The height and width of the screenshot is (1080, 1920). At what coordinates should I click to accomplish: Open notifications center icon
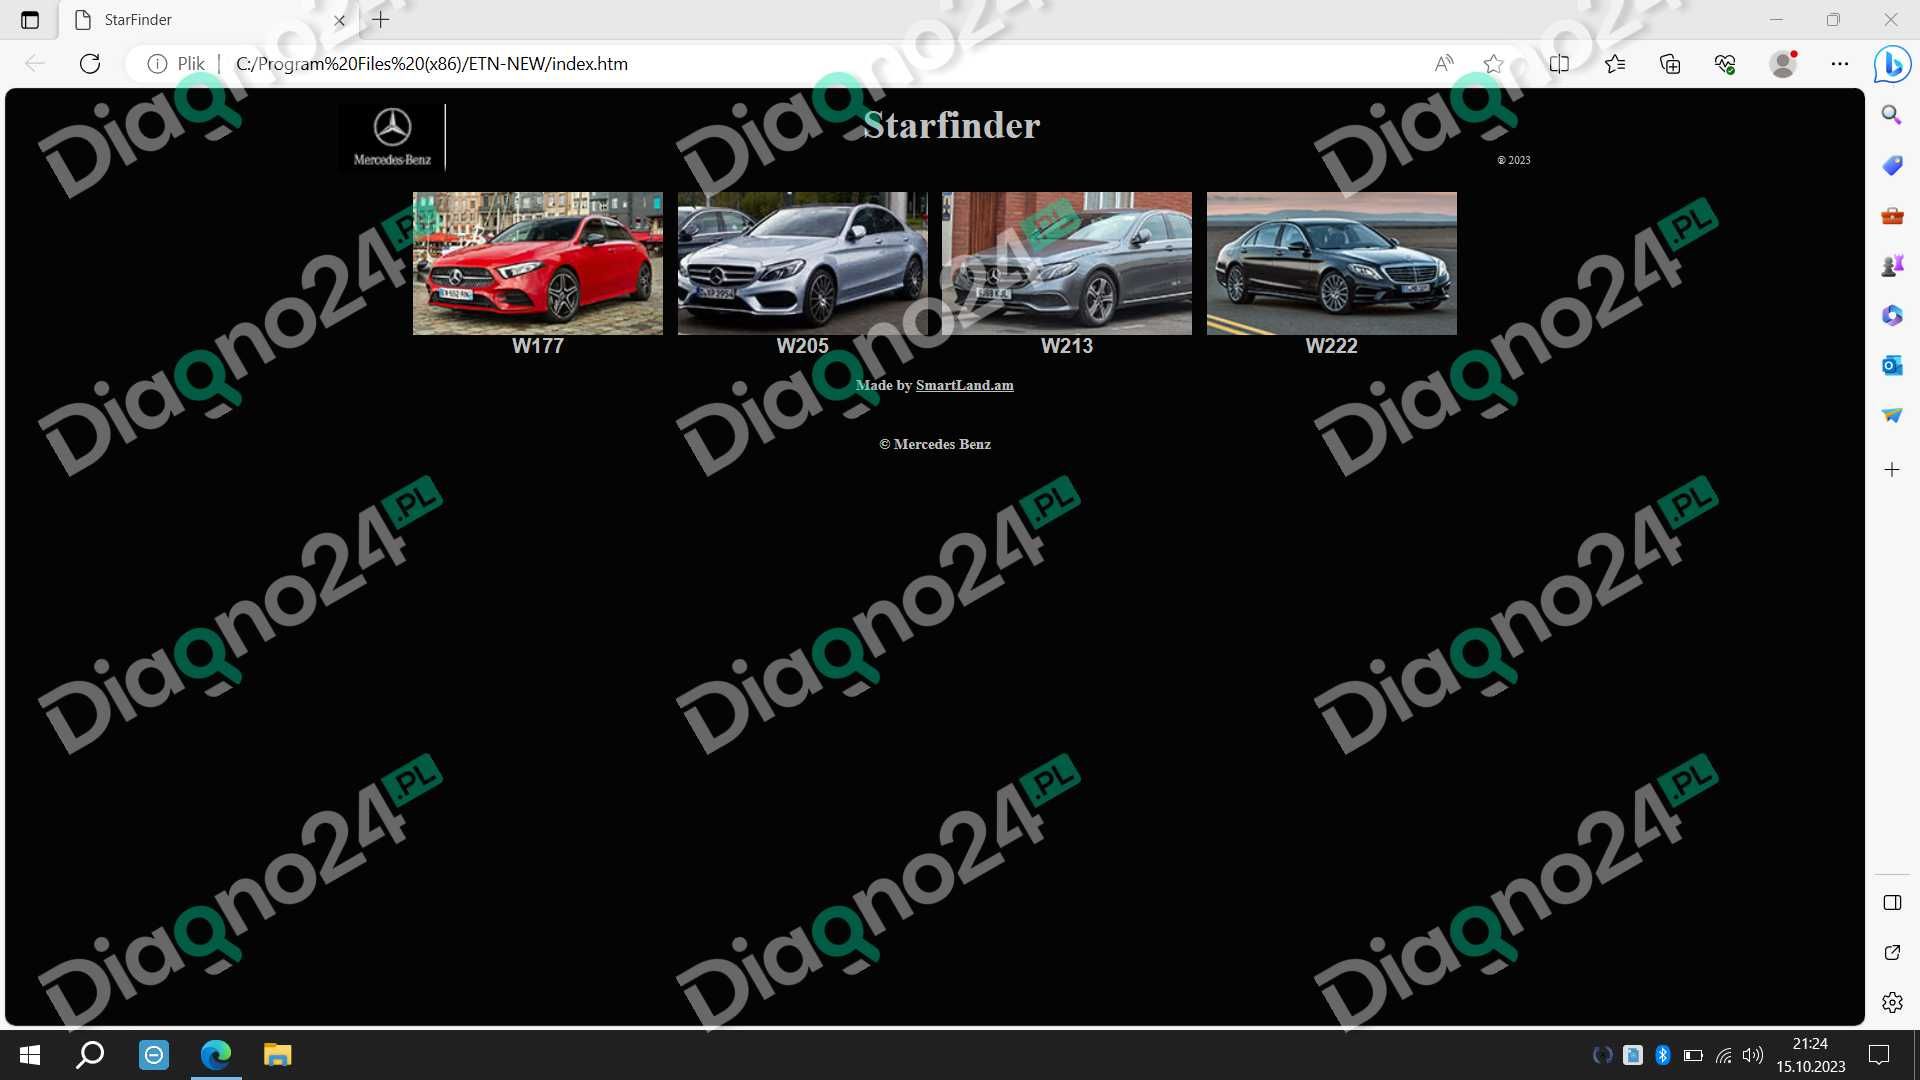coord(1879,1055)
